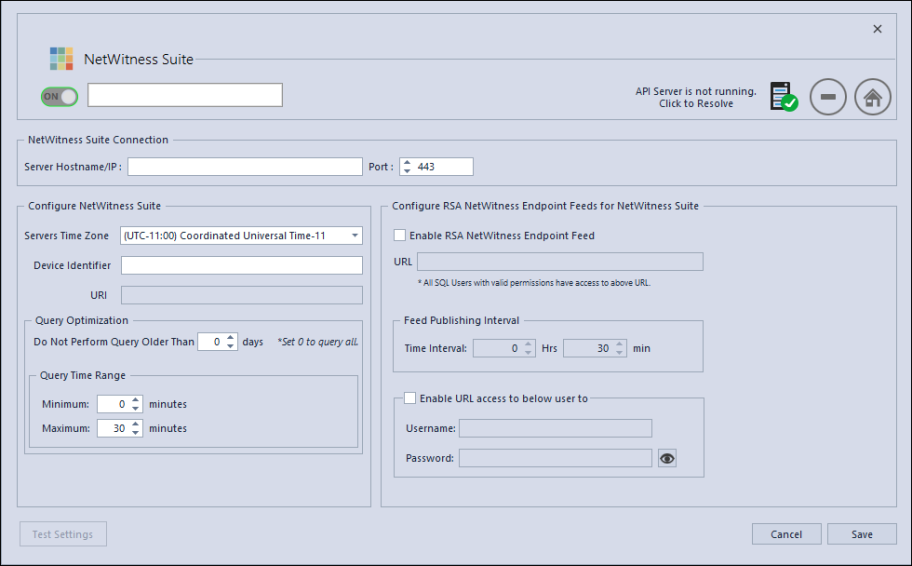This screenshot has width=912, height=566.
Task: Click the Test Settings button
Action: pyautogui.click(x=63, y=534)
